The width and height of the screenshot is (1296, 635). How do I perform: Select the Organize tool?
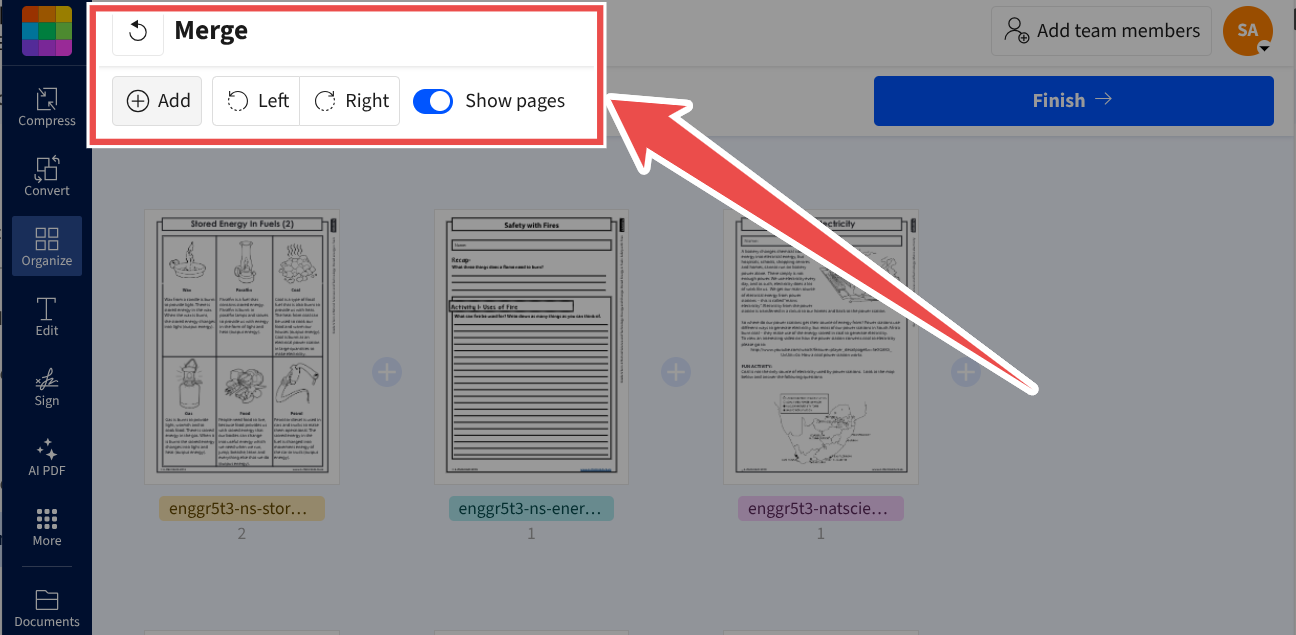click(x=46, y=246)
